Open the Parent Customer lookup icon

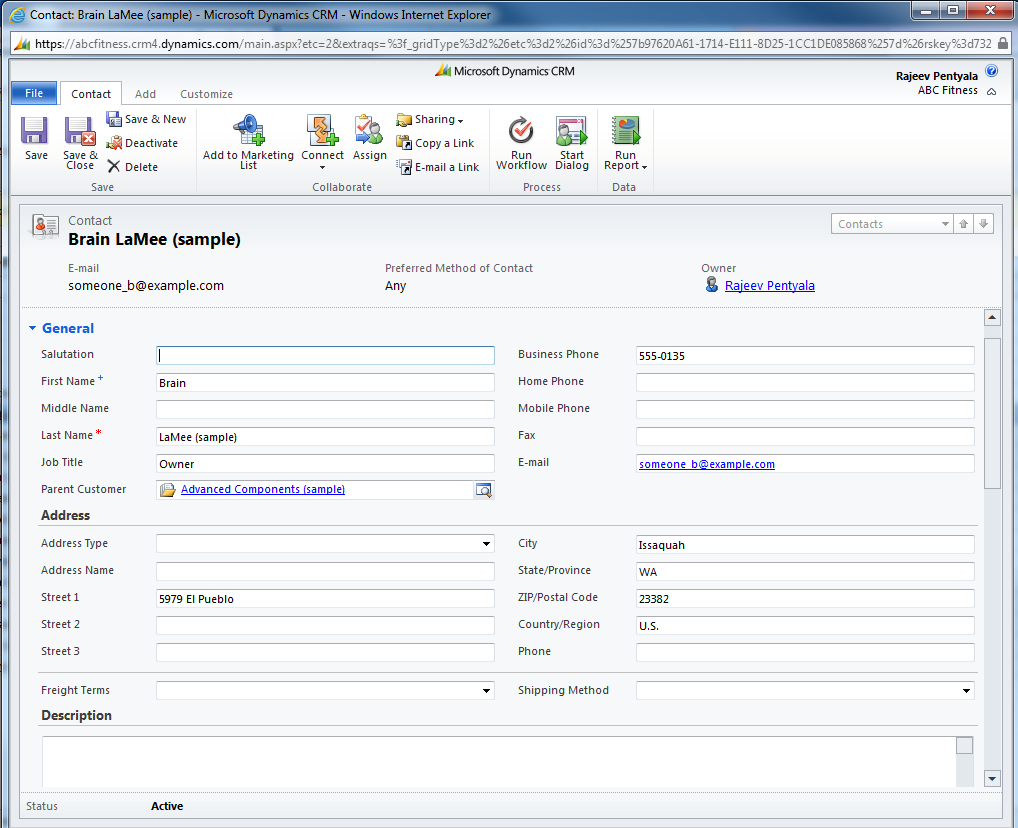point(484,490)
